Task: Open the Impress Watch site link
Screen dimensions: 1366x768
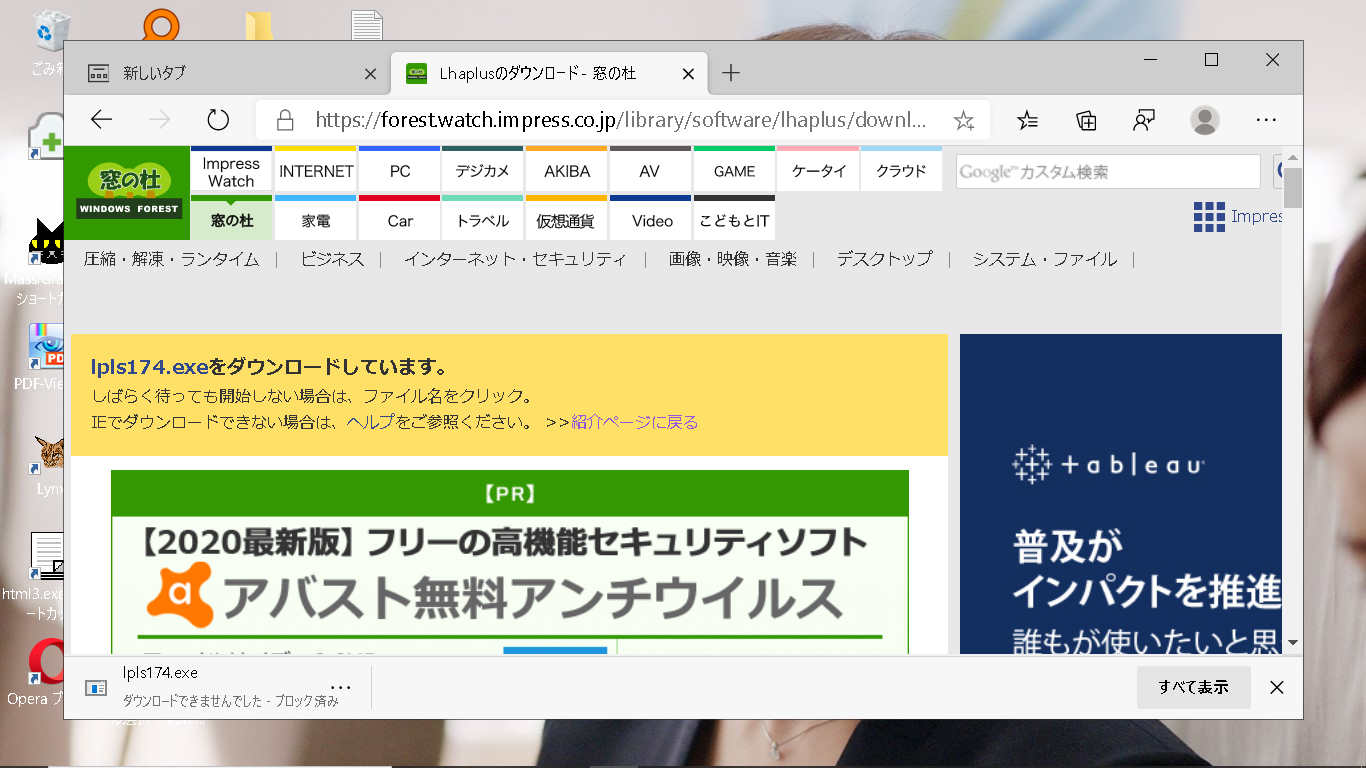Action: click(231, 170)
